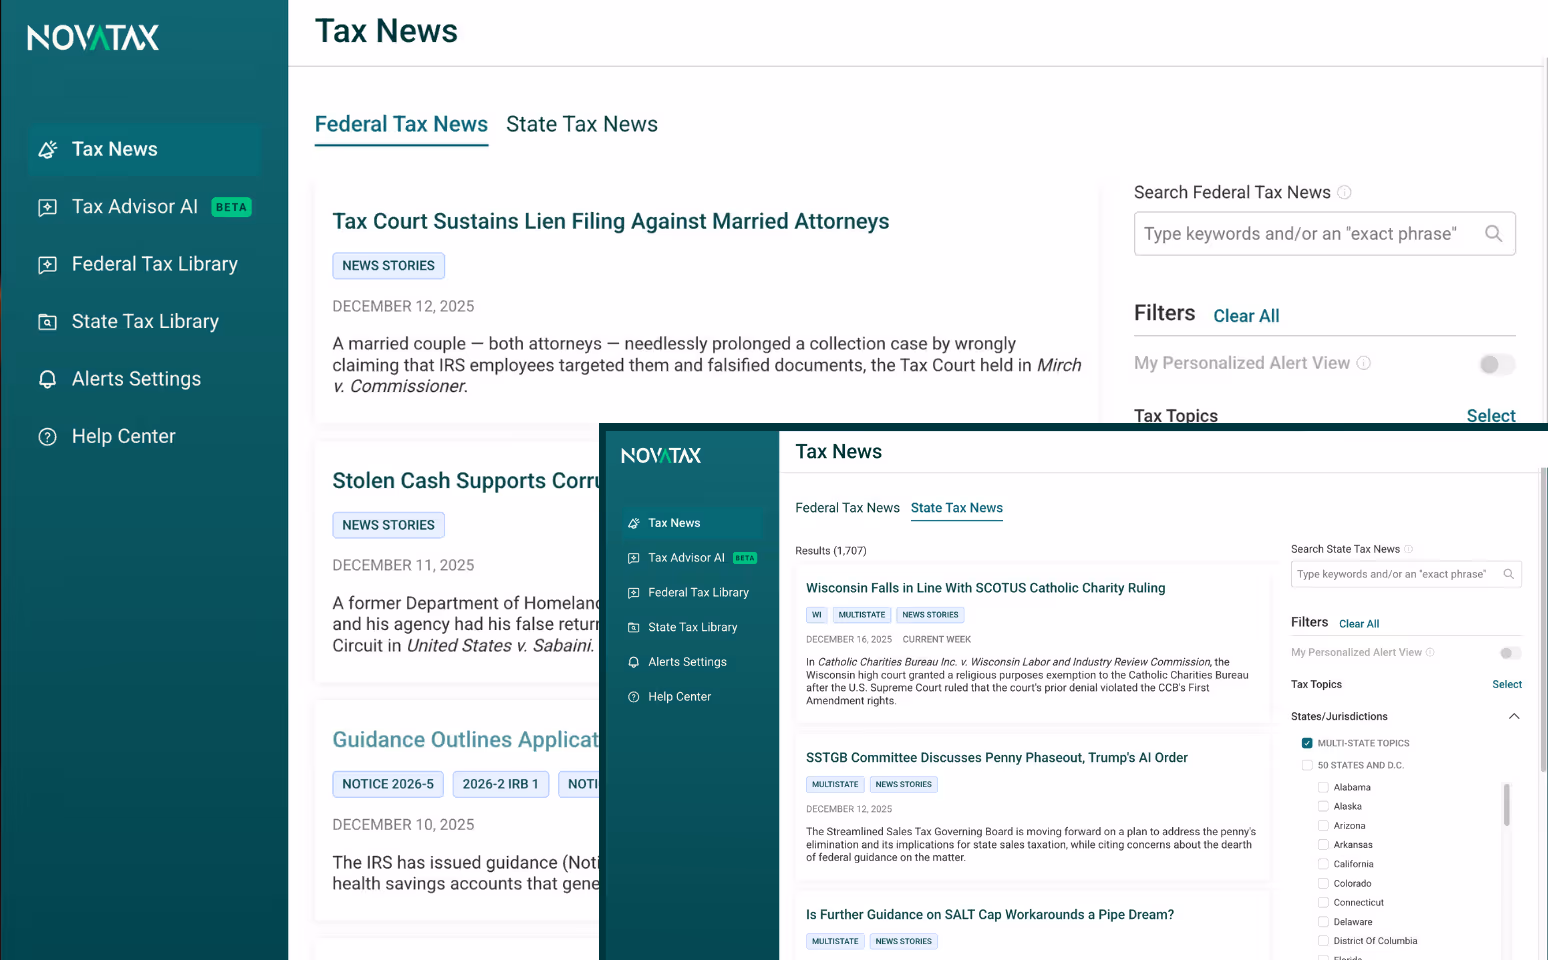This screenshot has width=1548, height=960.
Task: Check the Colorado checkbox
Action: 1323,883
